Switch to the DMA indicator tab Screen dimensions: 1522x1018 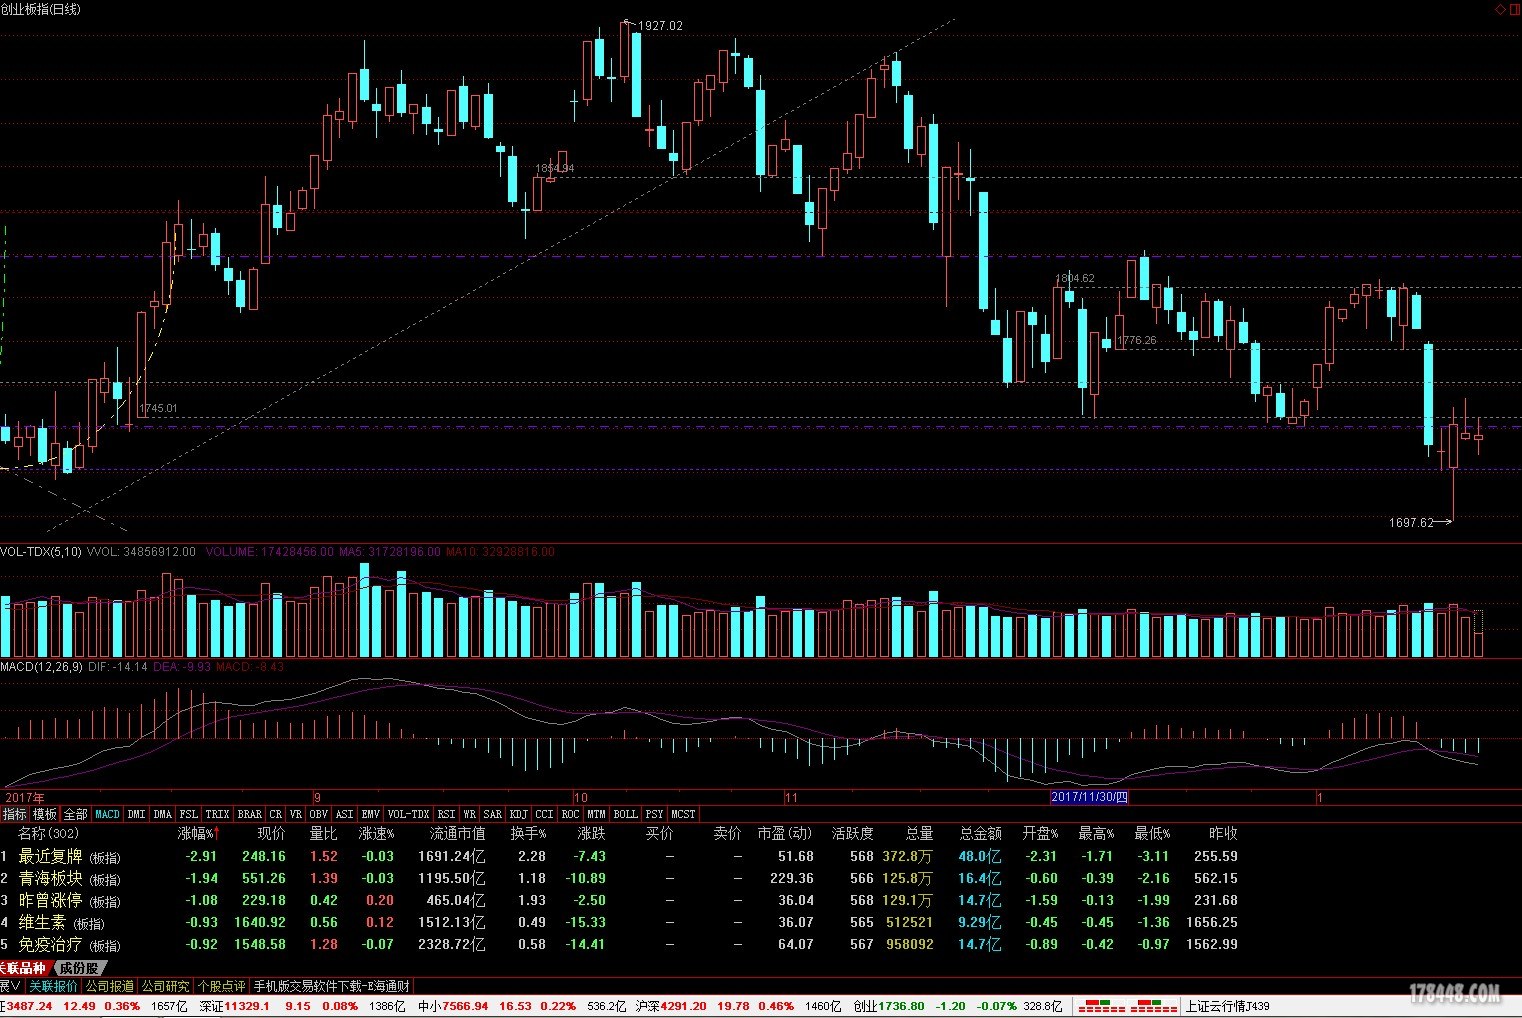[162, 814]
